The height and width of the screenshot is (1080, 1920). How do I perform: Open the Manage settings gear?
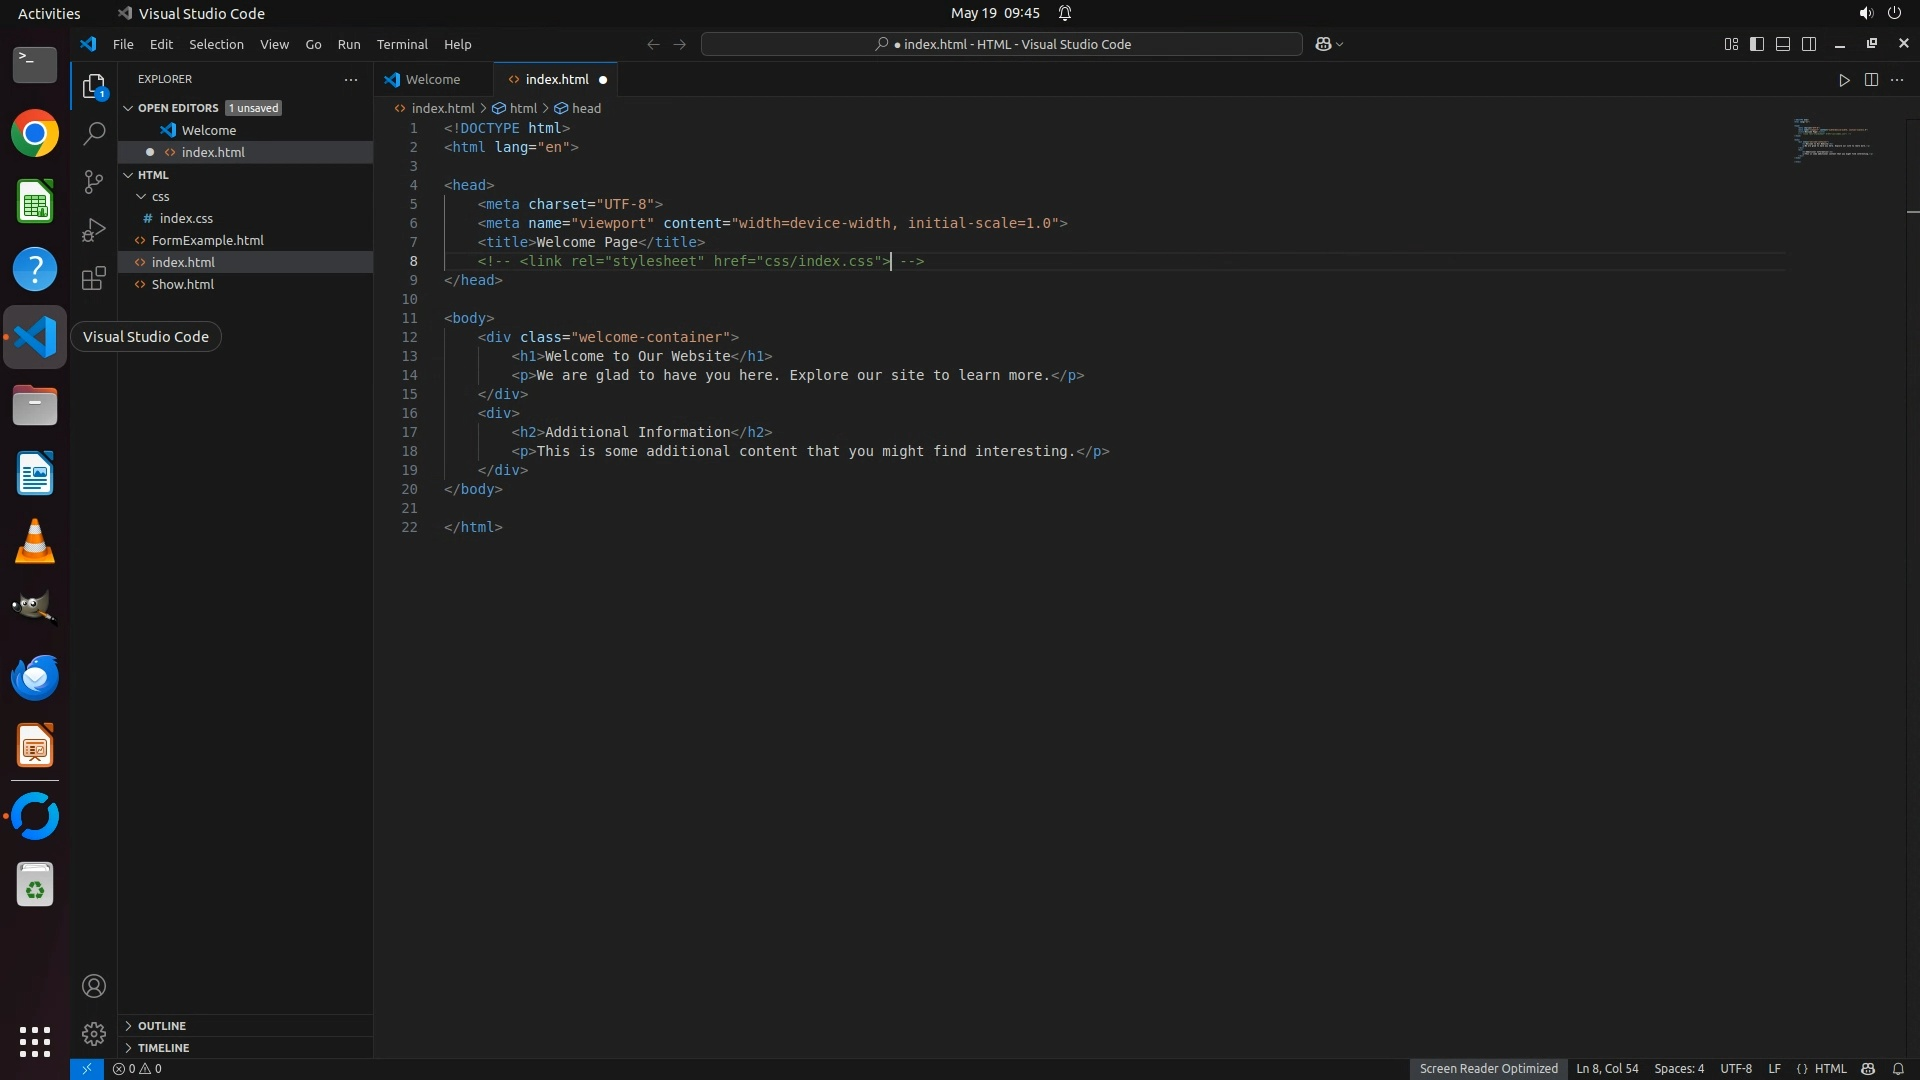point(94,1033)
